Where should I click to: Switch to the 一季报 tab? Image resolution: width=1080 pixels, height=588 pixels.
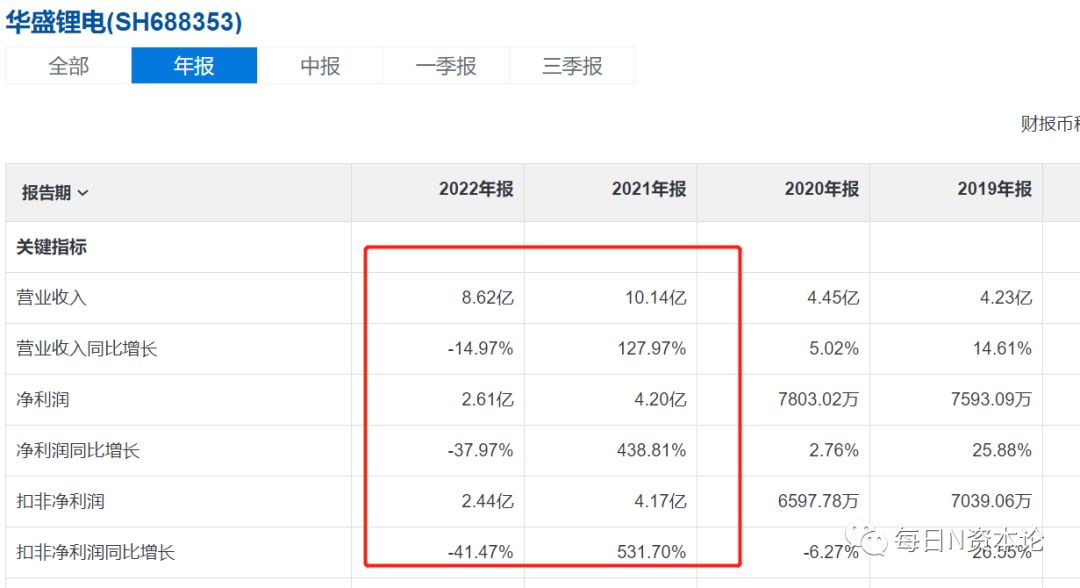point(446,66)
